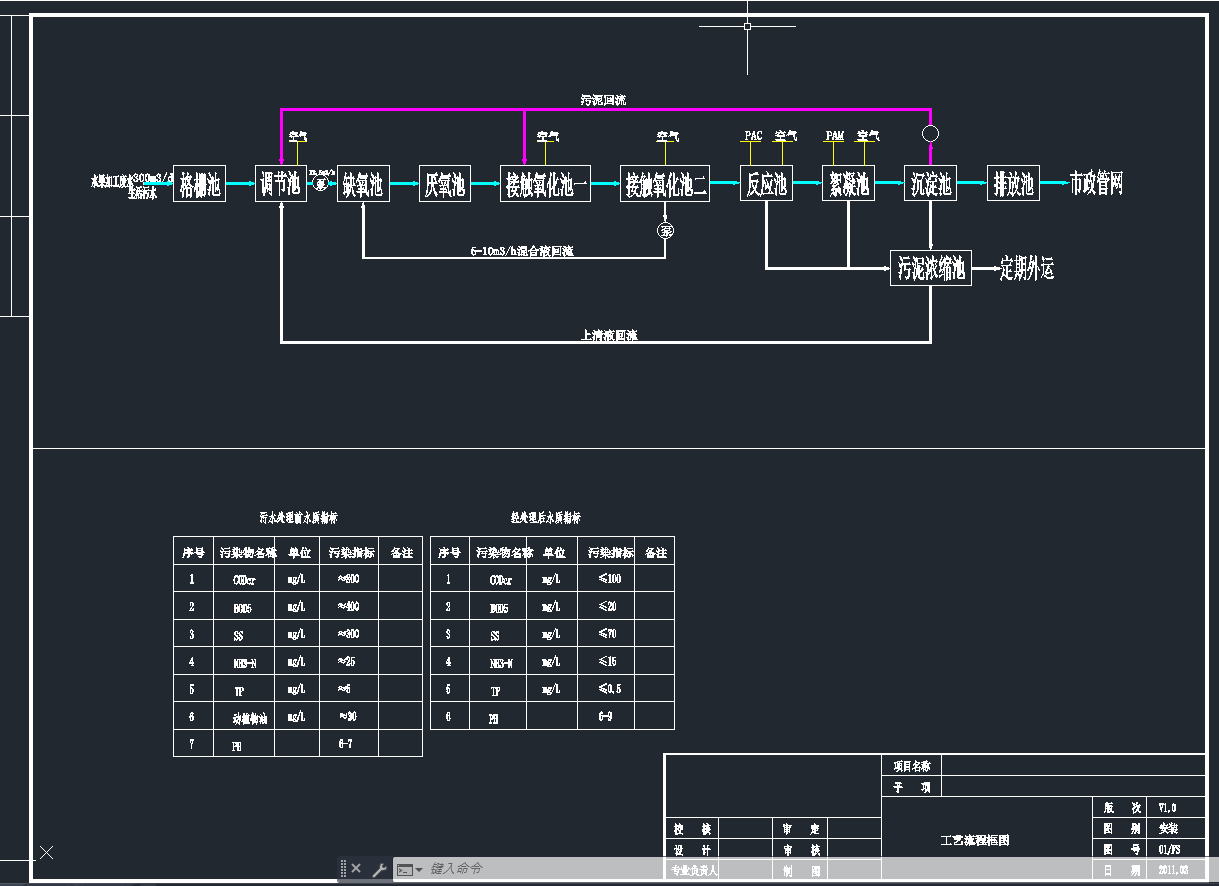Select pump symbol after 调节池
Screen dimensions: 1219x886
[x=321, y=183]
